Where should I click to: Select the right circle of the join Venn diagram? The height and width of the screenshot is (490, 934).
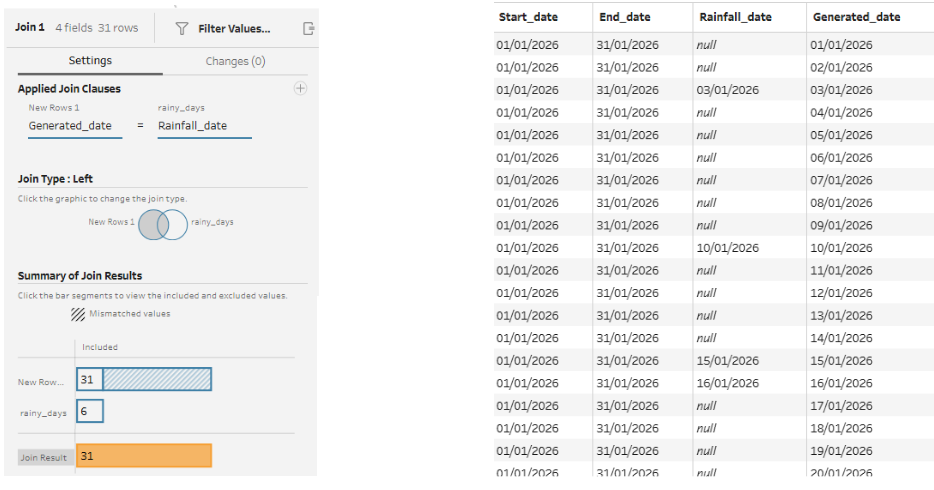pyautogui.click(x=177, y=224)
